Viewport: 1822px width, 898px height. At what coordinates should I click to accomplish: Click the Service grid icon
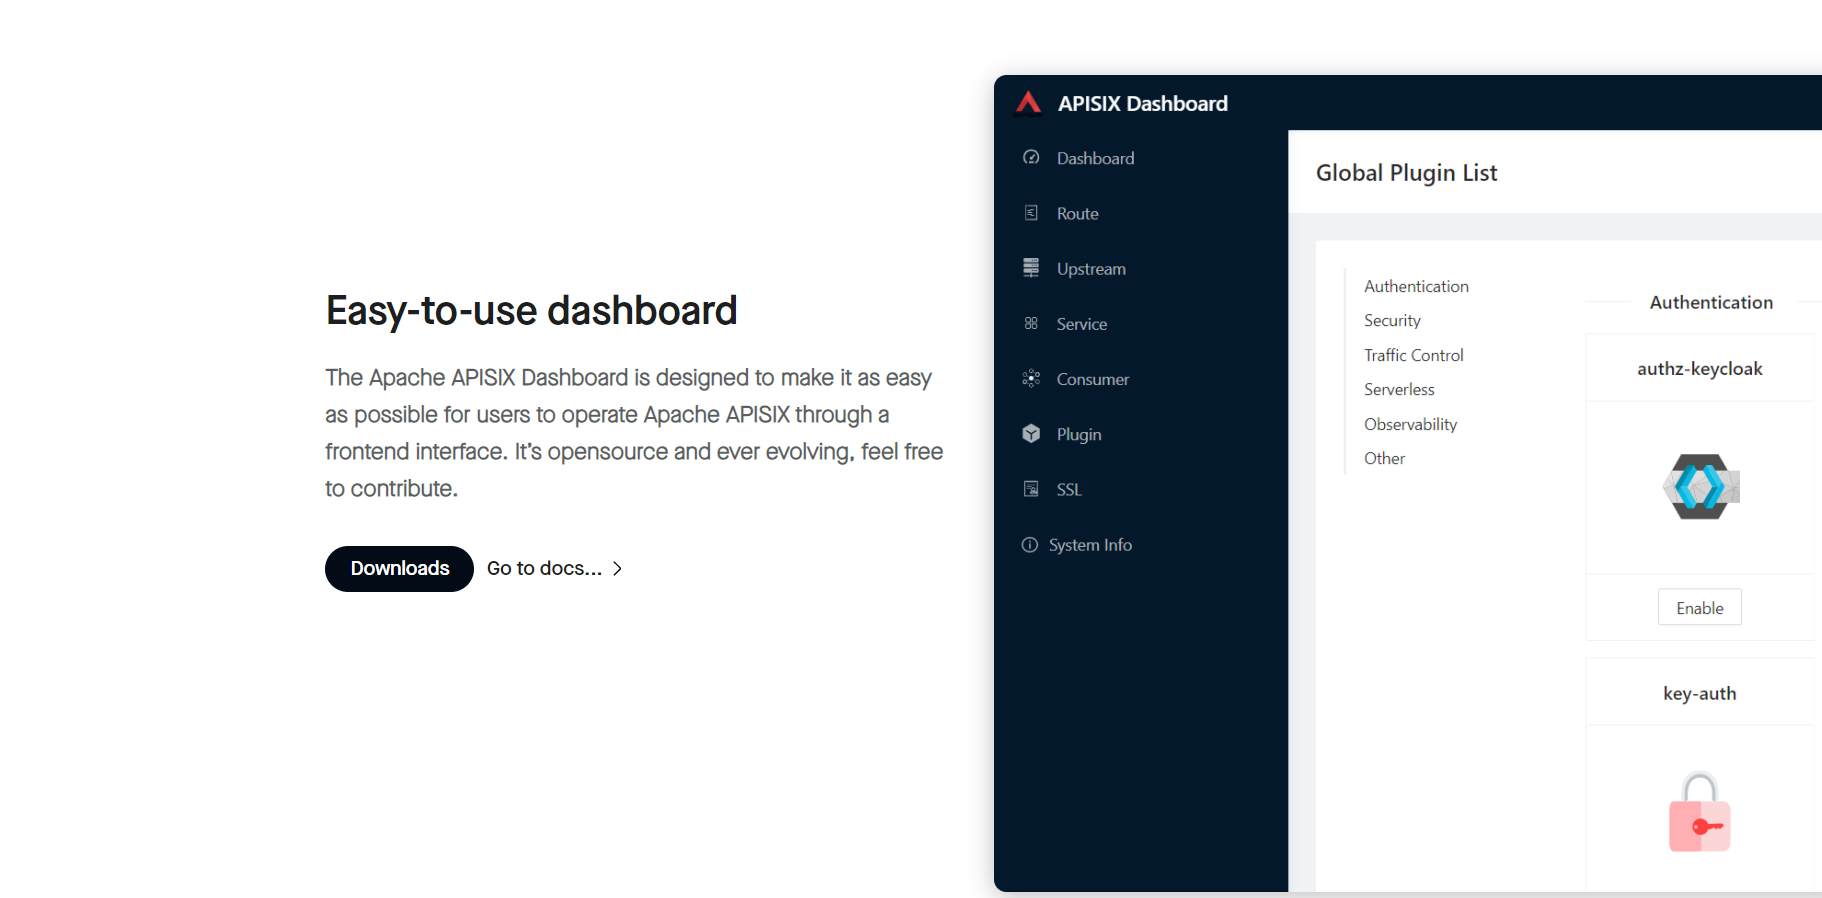pyautogui.click(x=1031, y=323)
